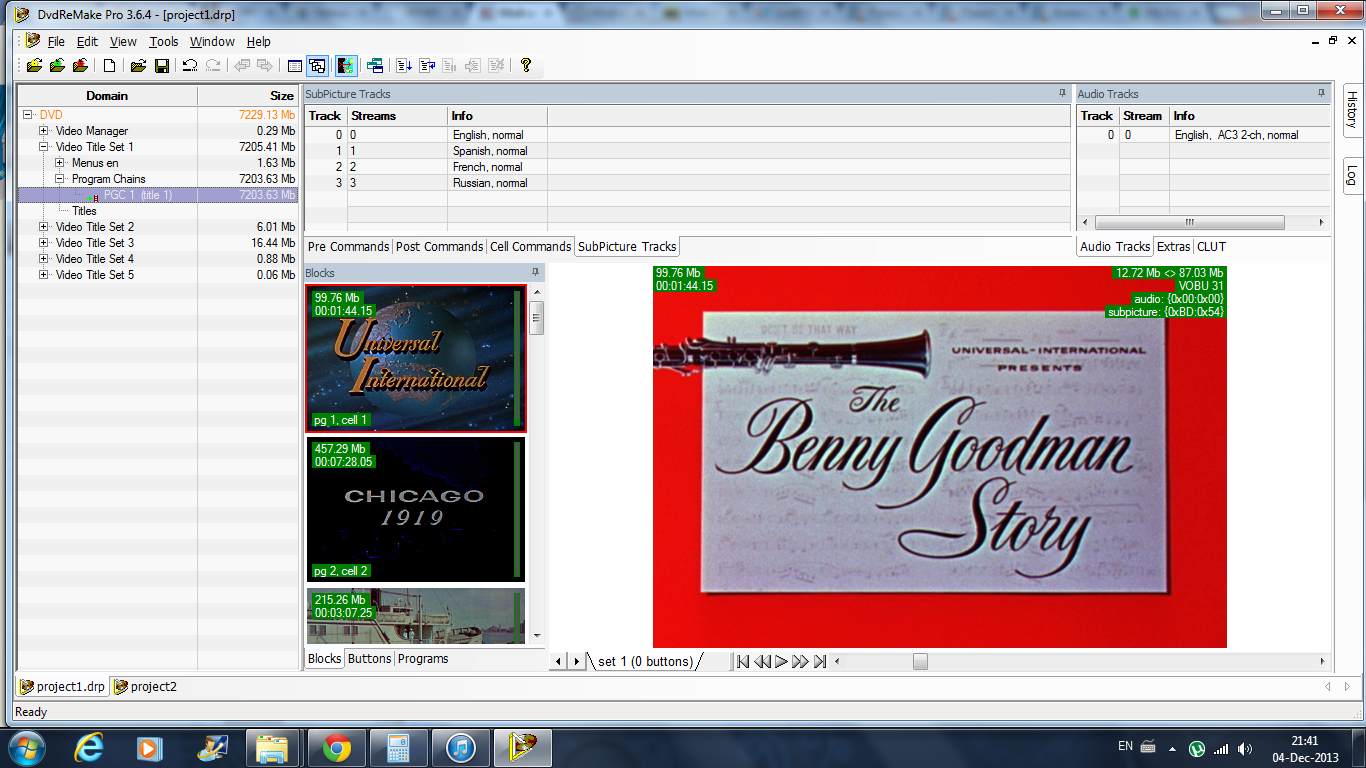
Task: Switch to the Programs tab
Action: 423,659
